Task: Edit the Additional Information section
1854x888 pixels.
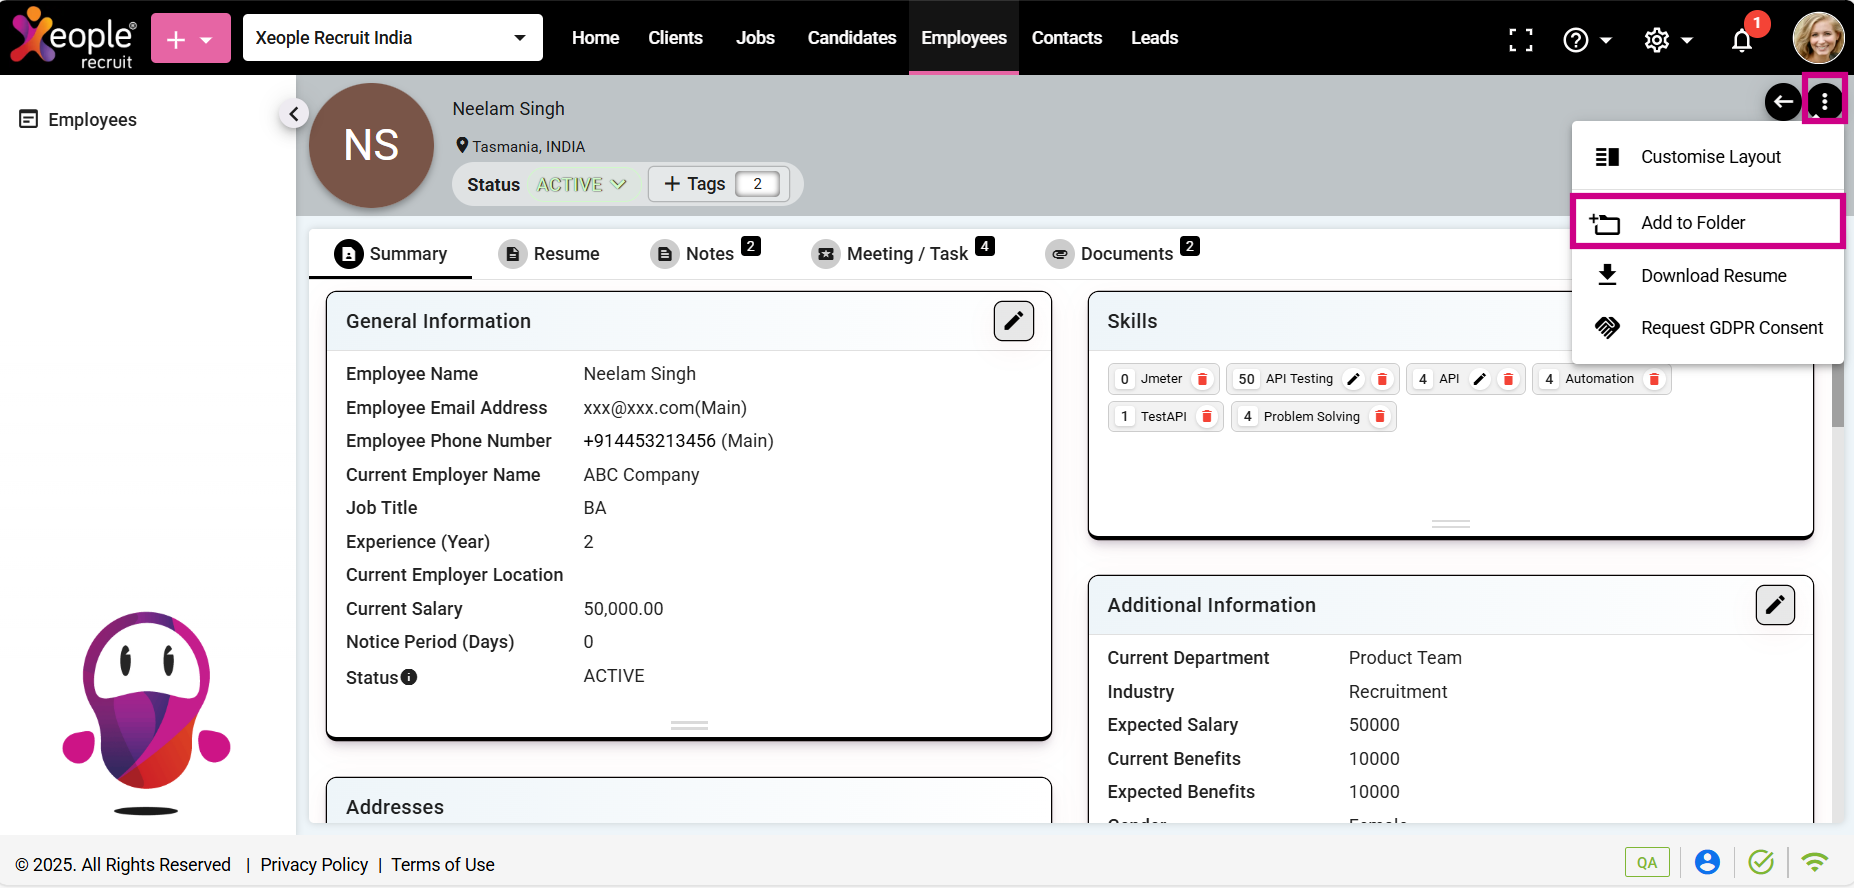Action: click(1774, 605)
